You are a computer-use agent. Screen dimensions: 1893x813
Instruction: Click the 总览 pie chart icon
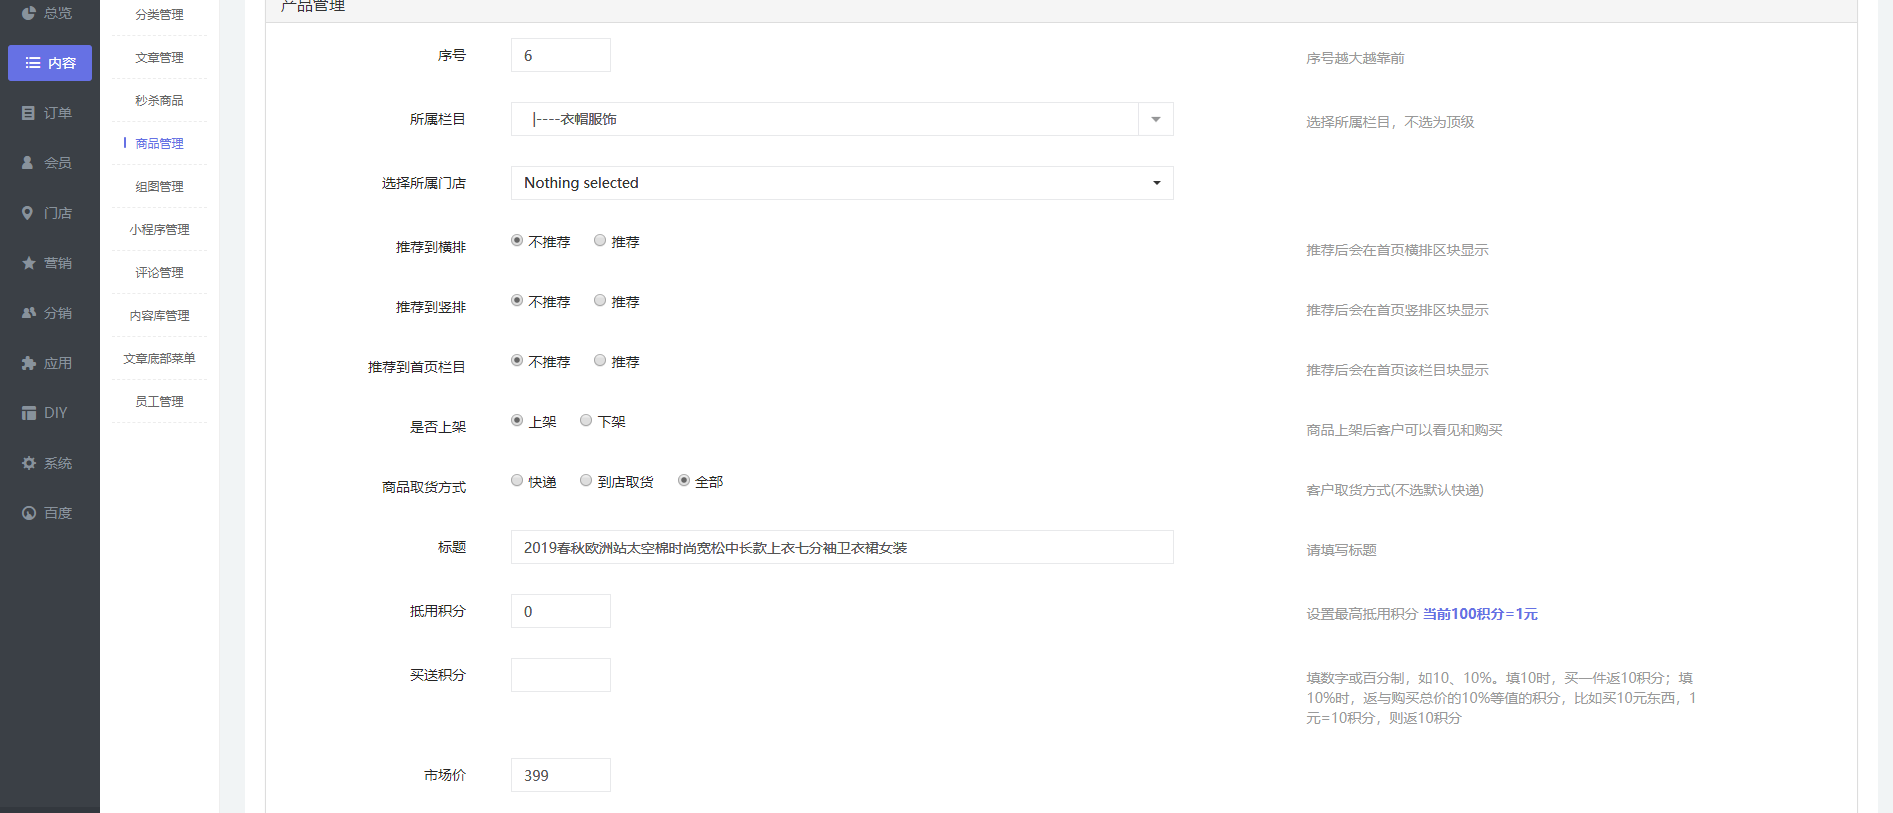pos(29,13)
